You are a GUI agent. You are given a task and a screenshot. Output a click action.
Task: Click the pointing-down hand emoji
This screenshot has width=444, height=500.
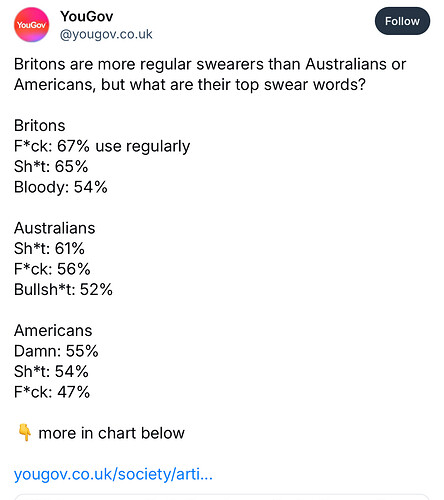click(x=25, y=432)
